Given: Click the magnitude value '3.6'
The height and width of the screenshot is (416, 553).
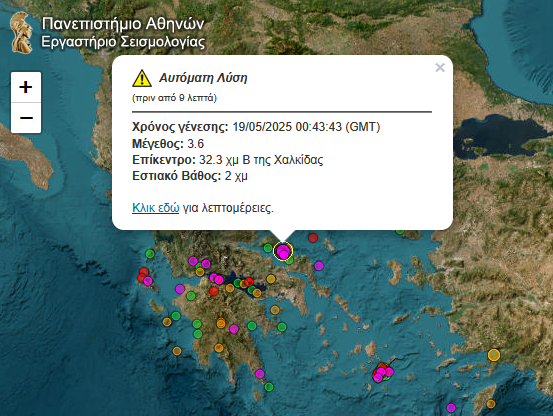Looking at the screenshot, I should click(195, 144).
